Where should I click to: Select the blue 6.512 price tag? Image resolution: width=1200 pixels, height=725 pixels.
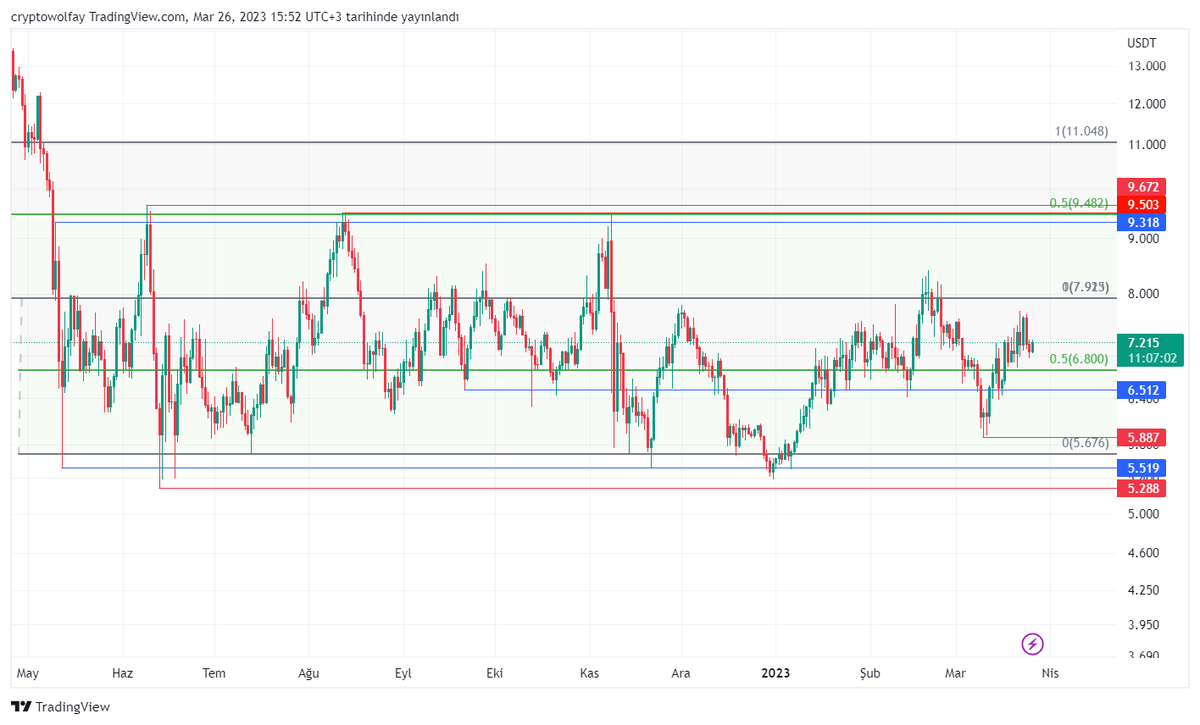point(1142,390)
